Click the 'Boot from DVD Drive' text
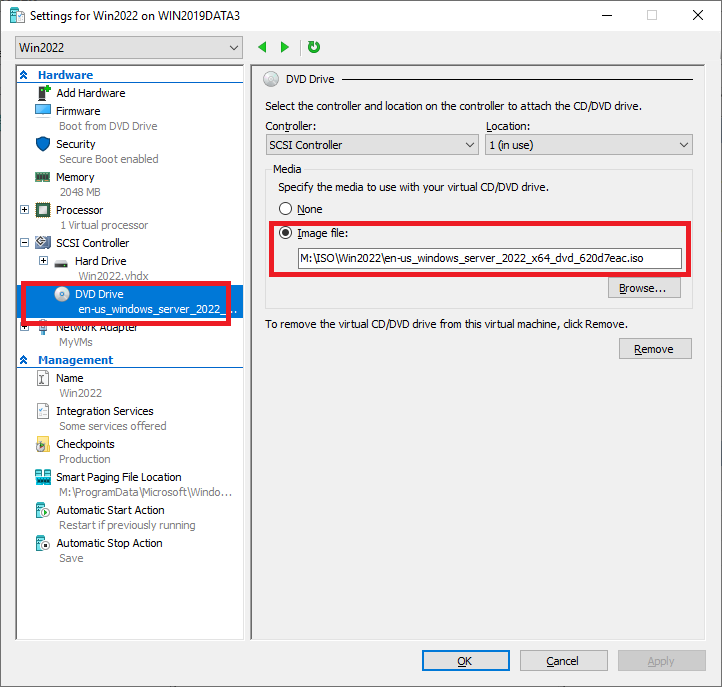This screenshot has height=687, width=722. [108, 126]
